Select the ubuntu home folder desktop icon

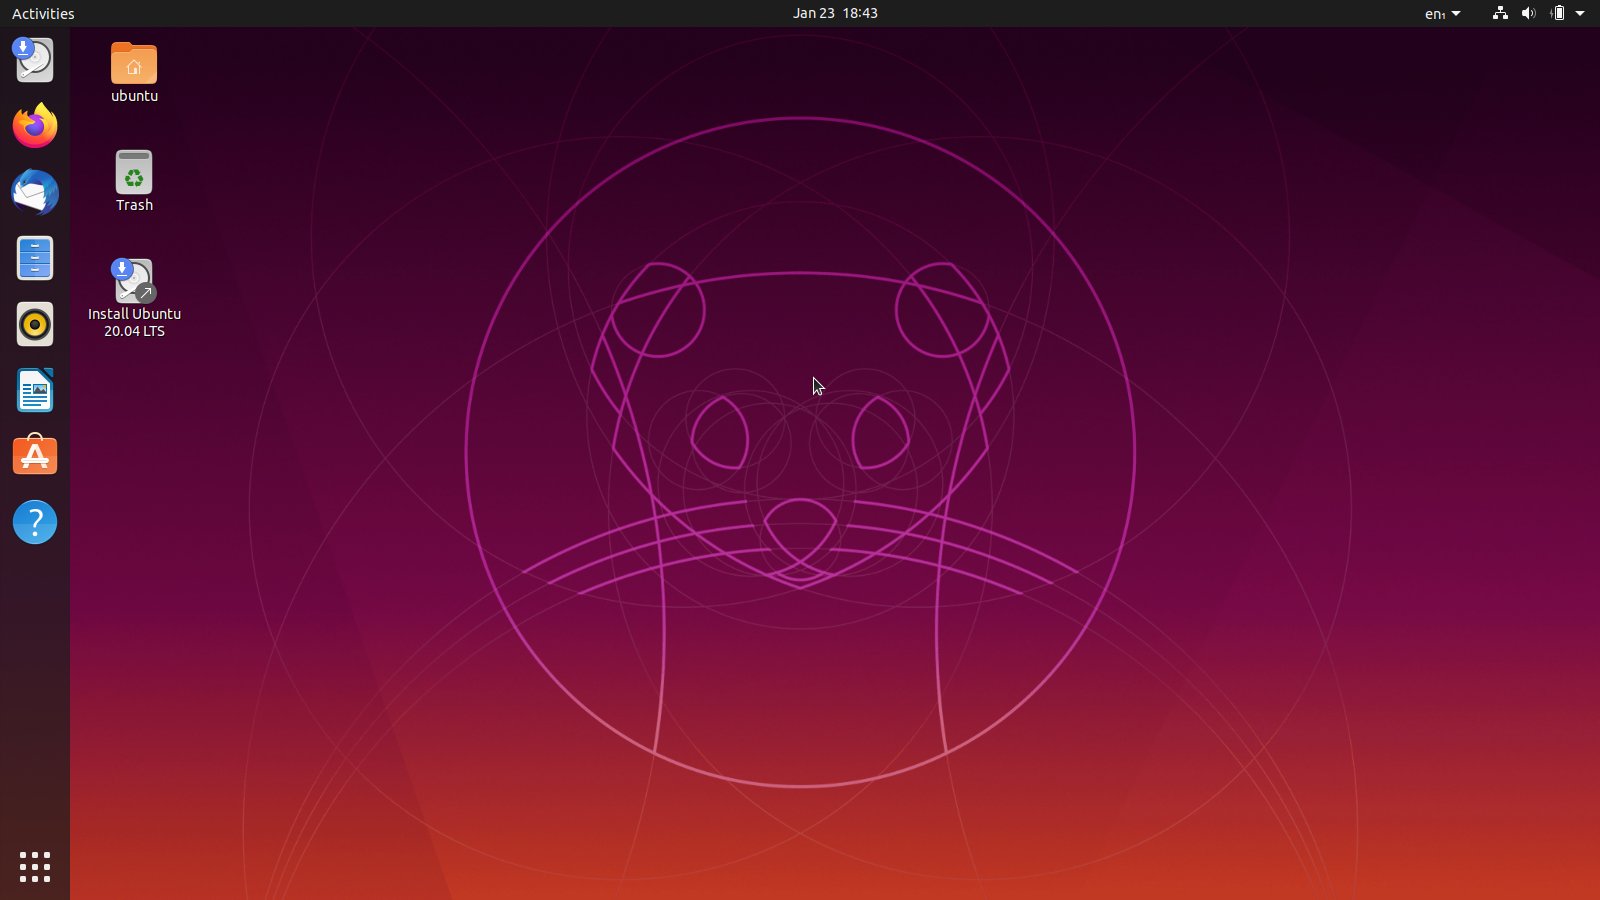pos(134,63)
